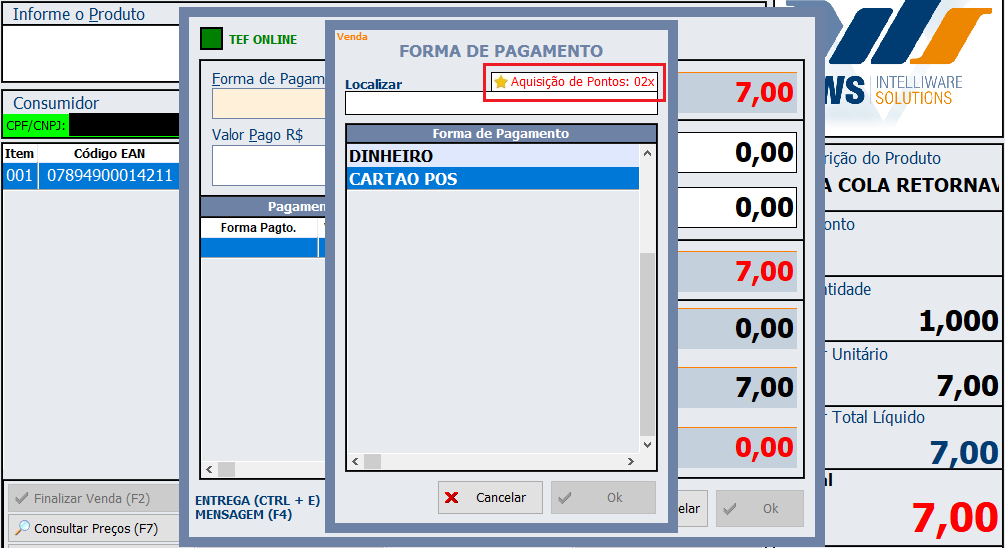This screenshot has width=1005, height=548.
Task: Click the checkmark icon on Finalizar Venda
Action: coord(21,498)
